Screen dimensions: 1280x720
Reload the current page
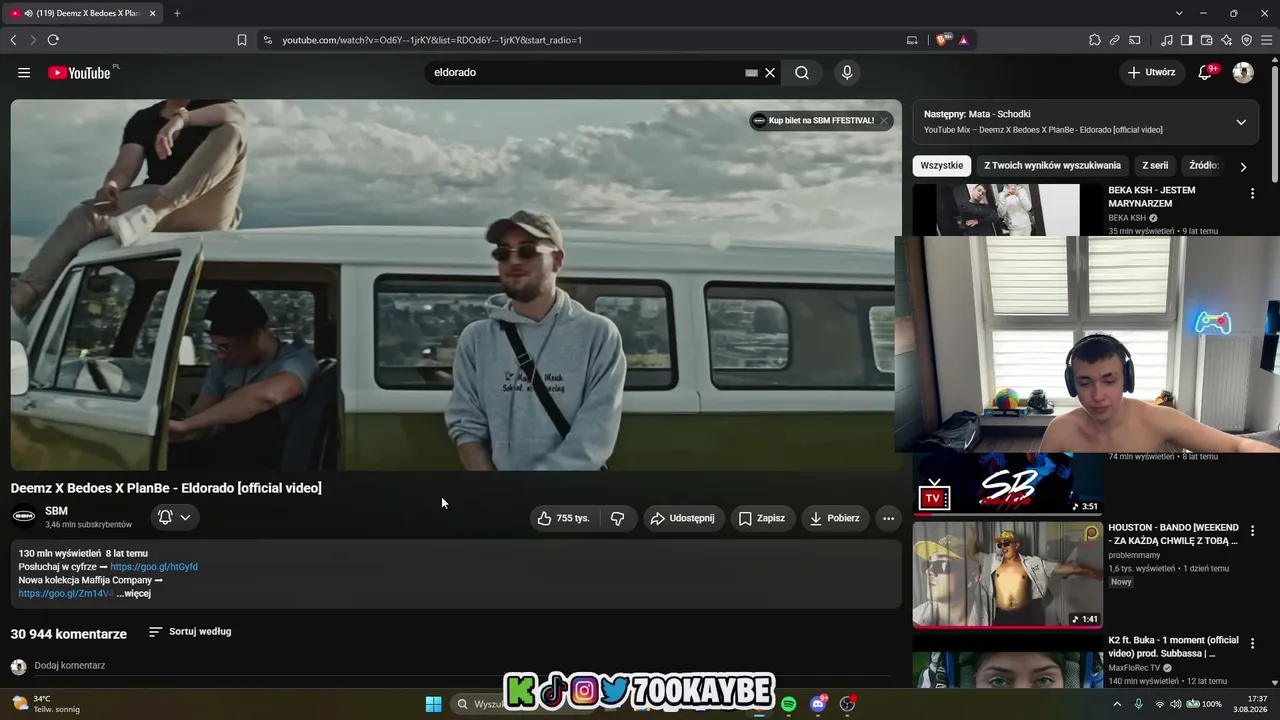[x=53, y=40]
